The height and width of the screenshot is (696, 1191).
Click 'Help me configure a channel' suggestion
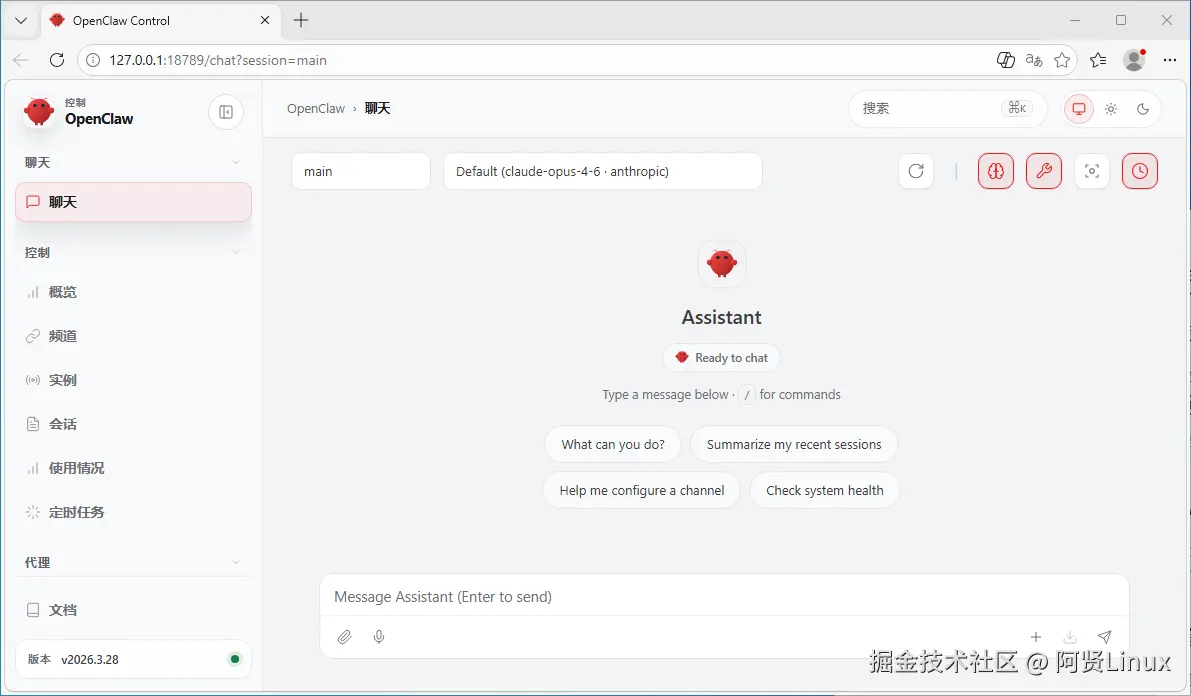(642, 491)
